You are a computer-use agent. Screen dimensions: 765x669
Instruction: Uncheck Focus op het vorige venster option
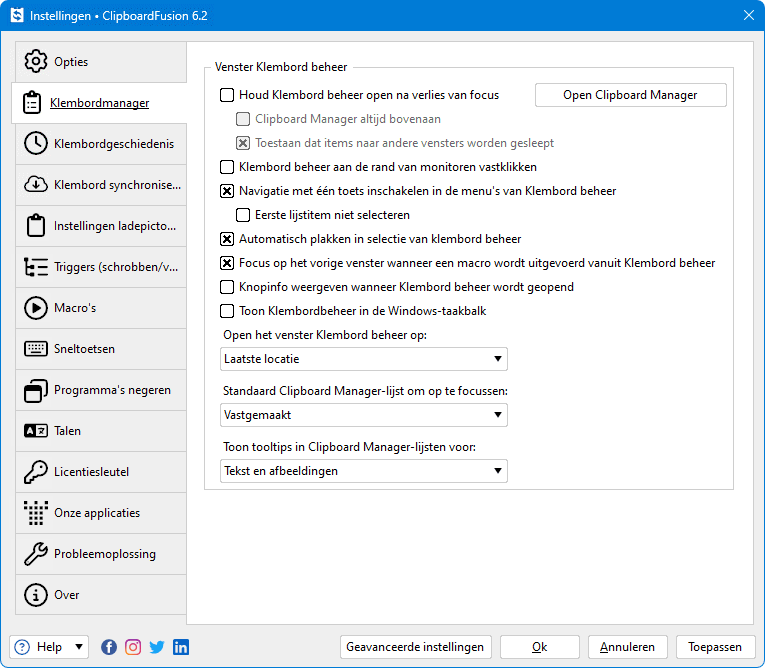227,263
